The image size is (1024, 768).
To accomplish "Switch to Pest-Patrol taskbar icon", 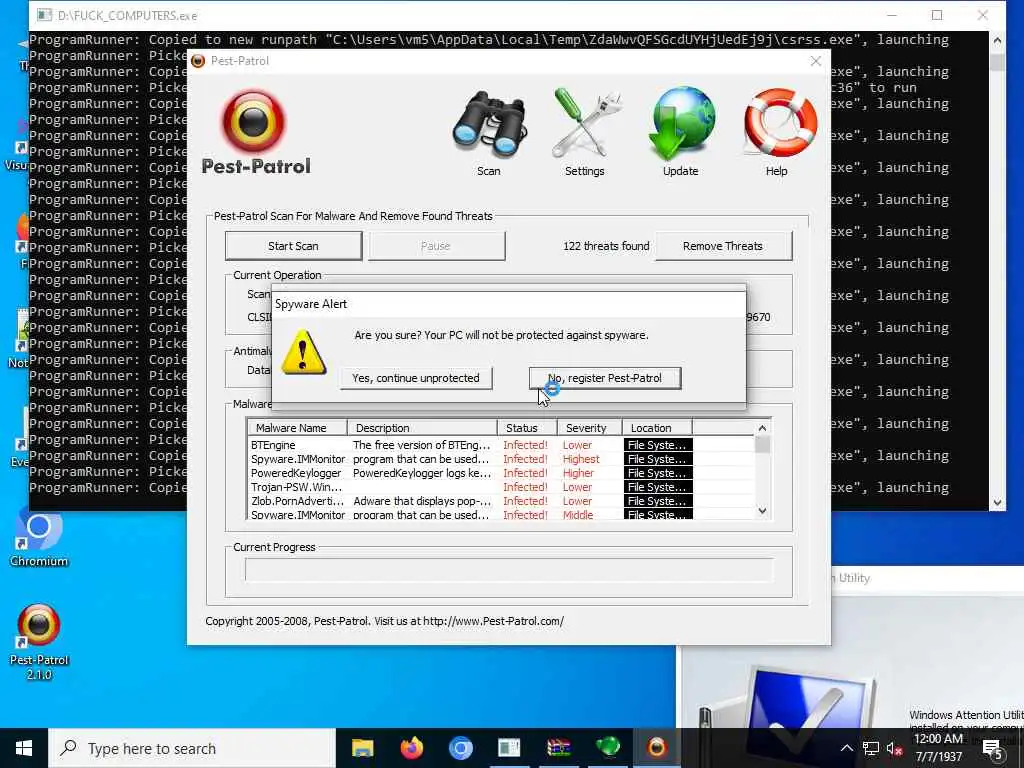I will coord(657,748).
